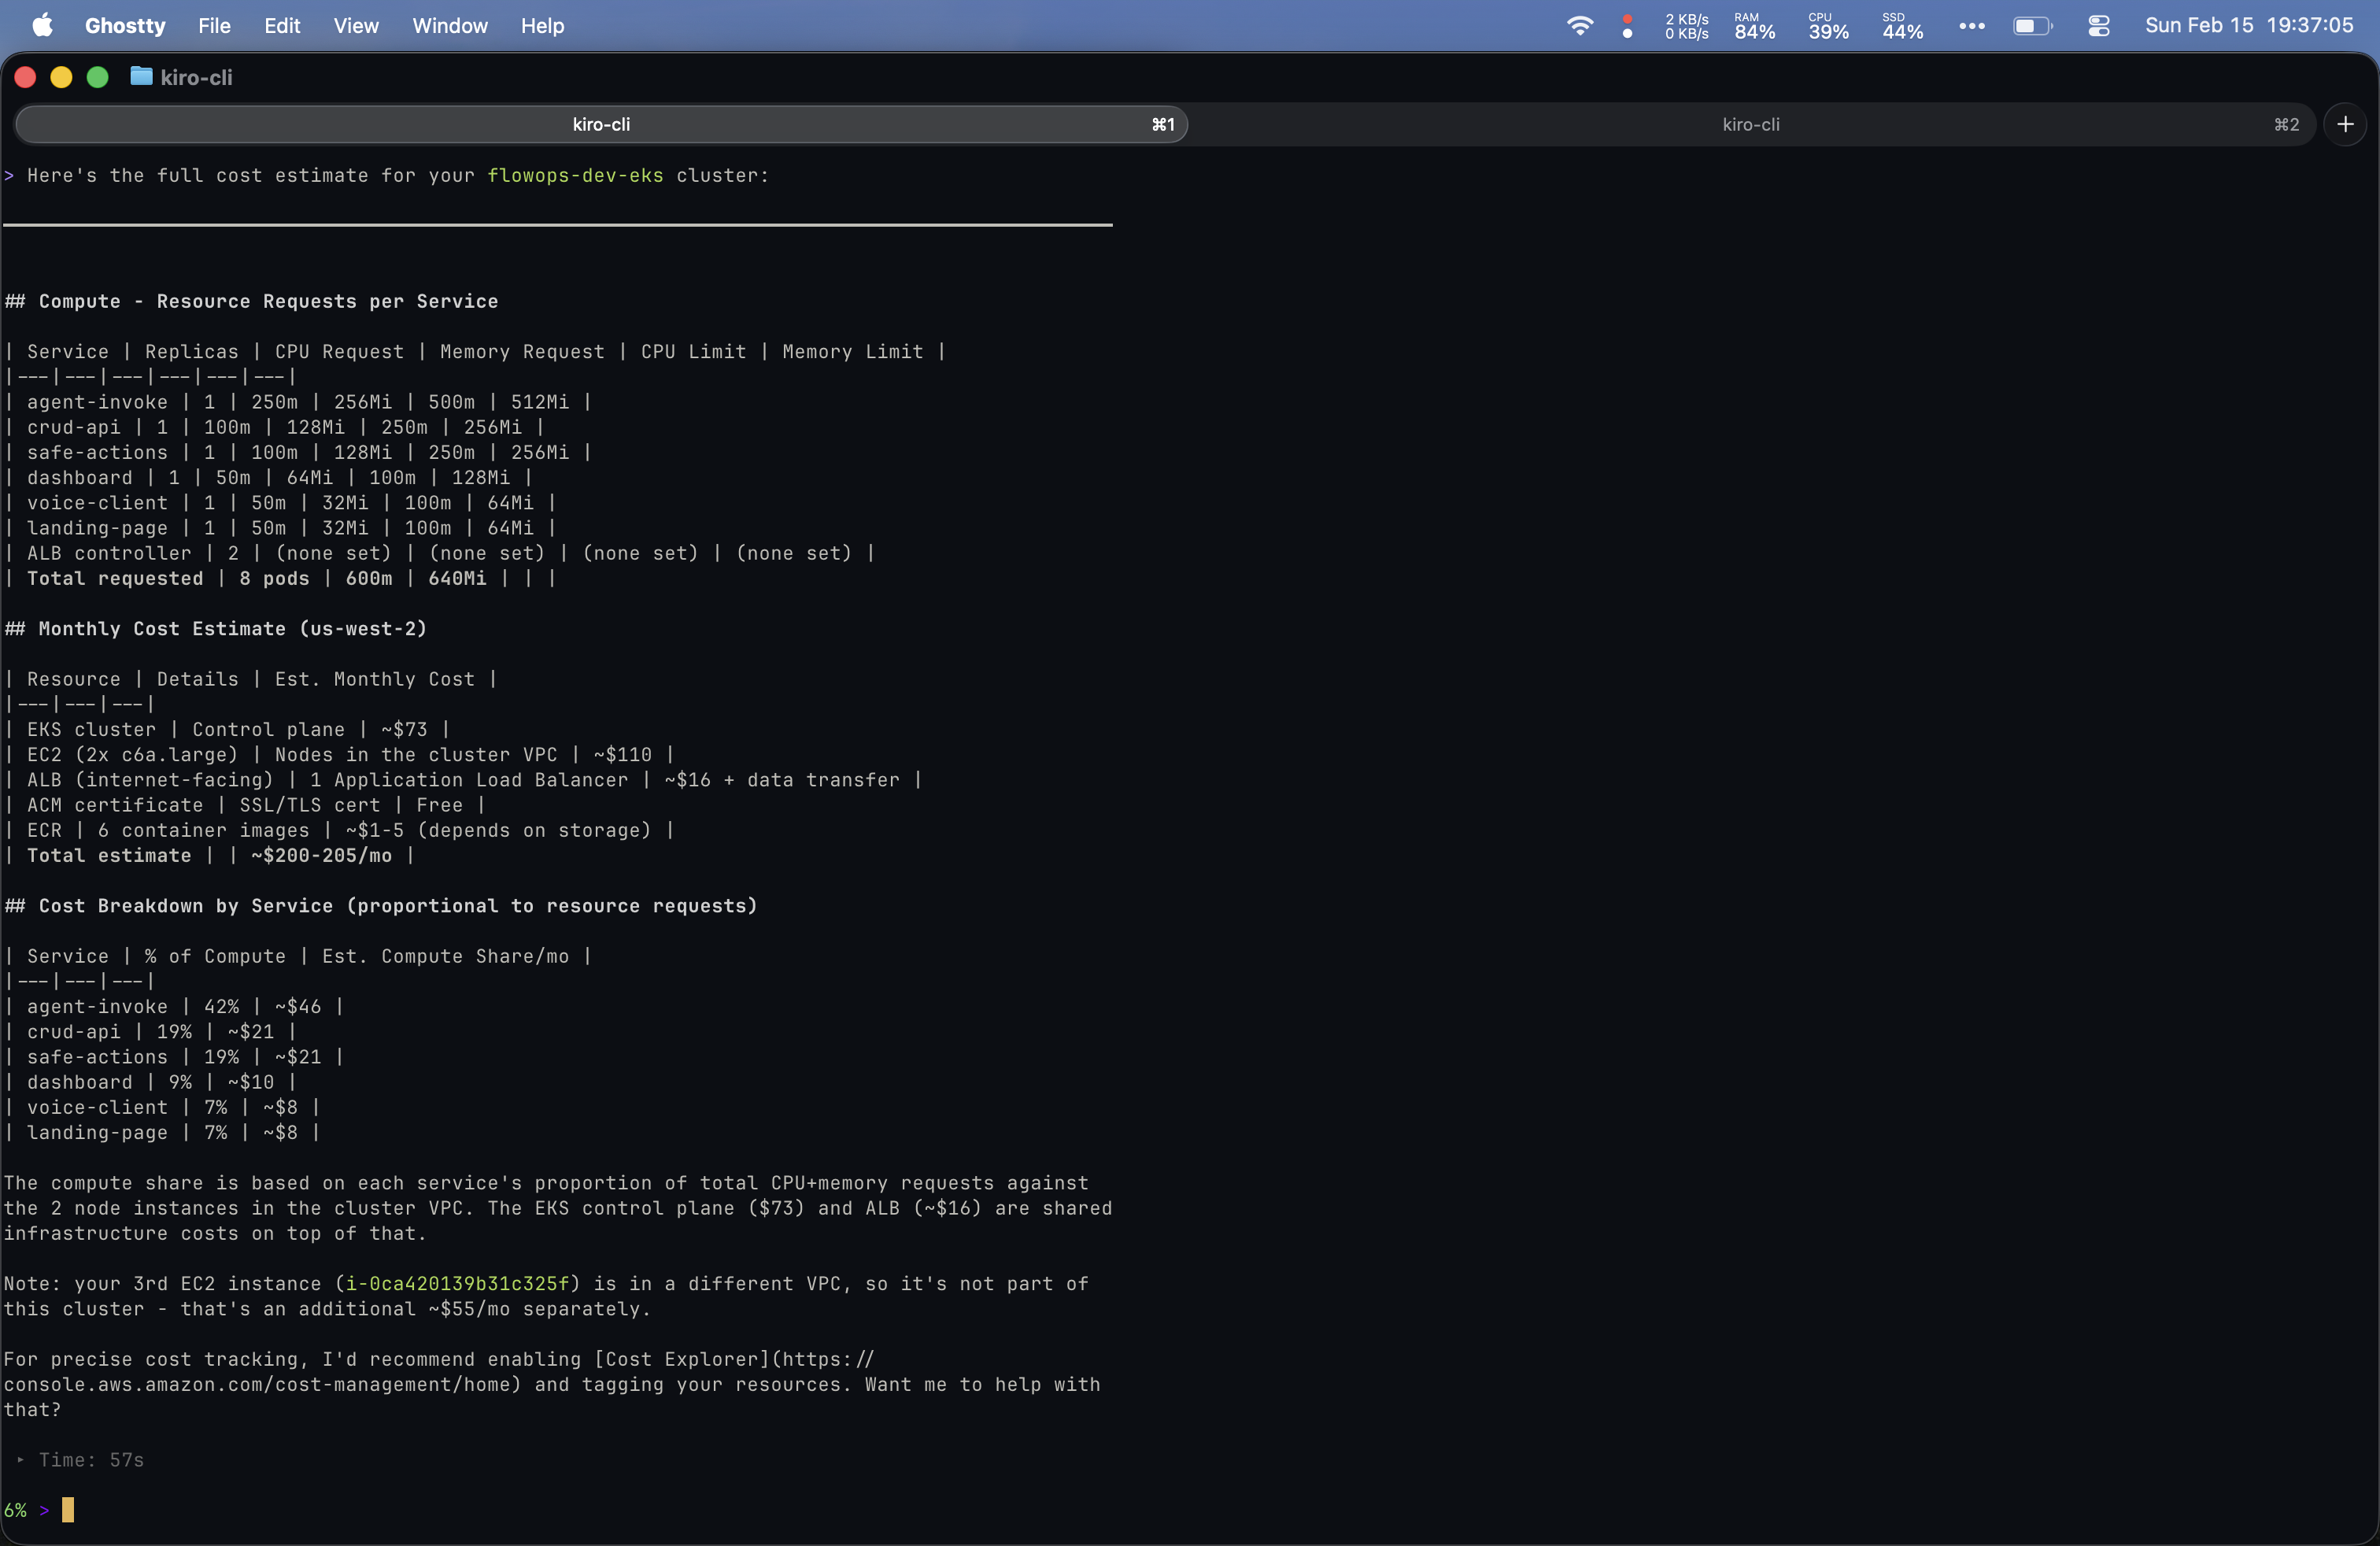Click the three-dots overflow menu bar icon

point(1971,26)
